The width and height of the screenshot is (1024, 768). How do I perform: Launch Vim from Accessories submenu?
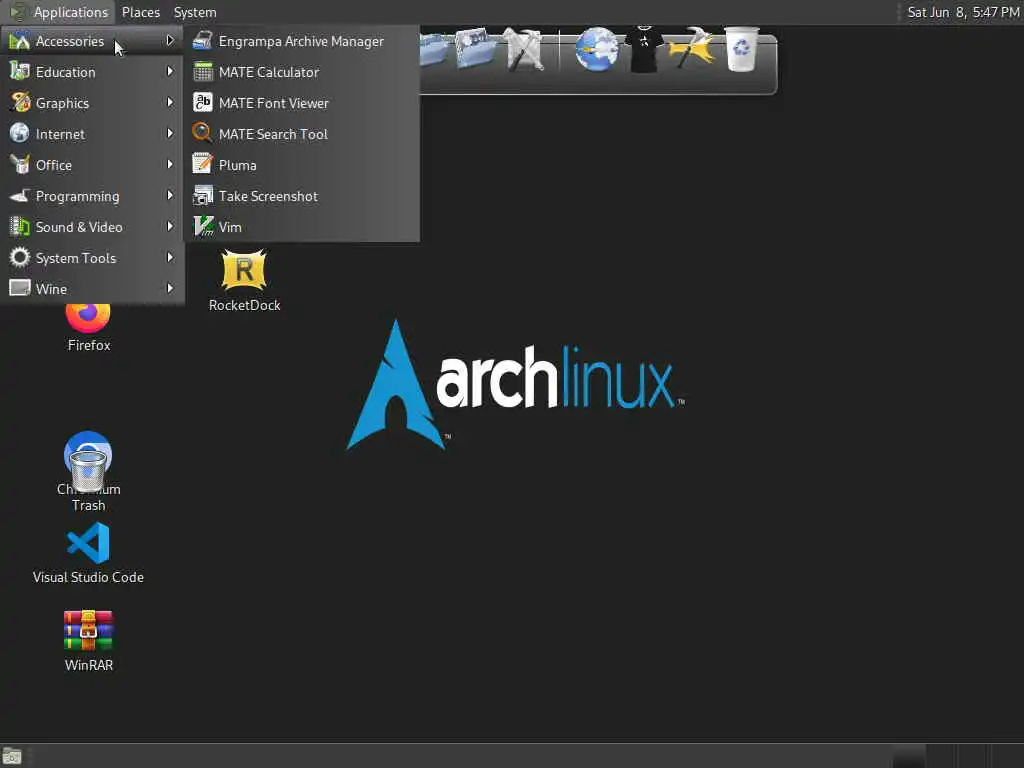[302, 227]
